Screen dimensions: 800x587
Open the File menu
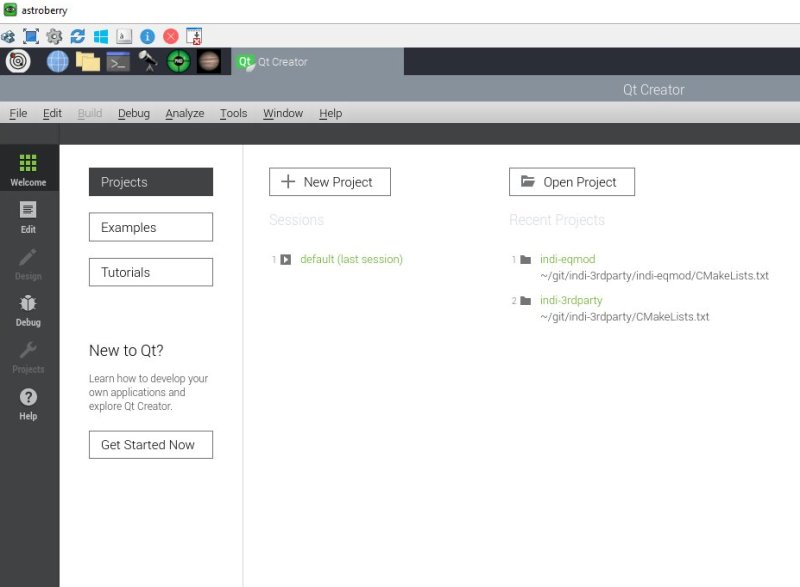18,113
